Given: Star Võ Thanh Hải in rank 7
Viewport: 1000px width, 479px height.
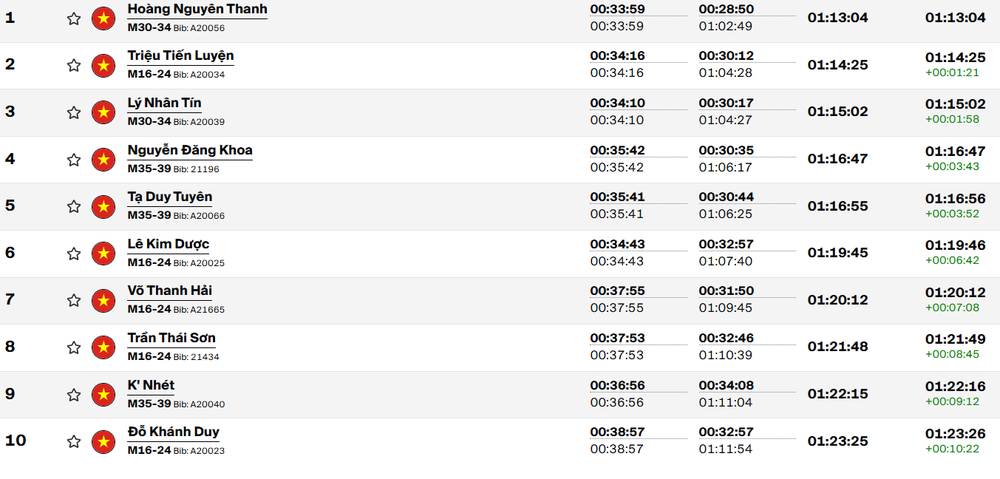Looking at the screenshot, I should pyautogui.click(x=74, y=300).
